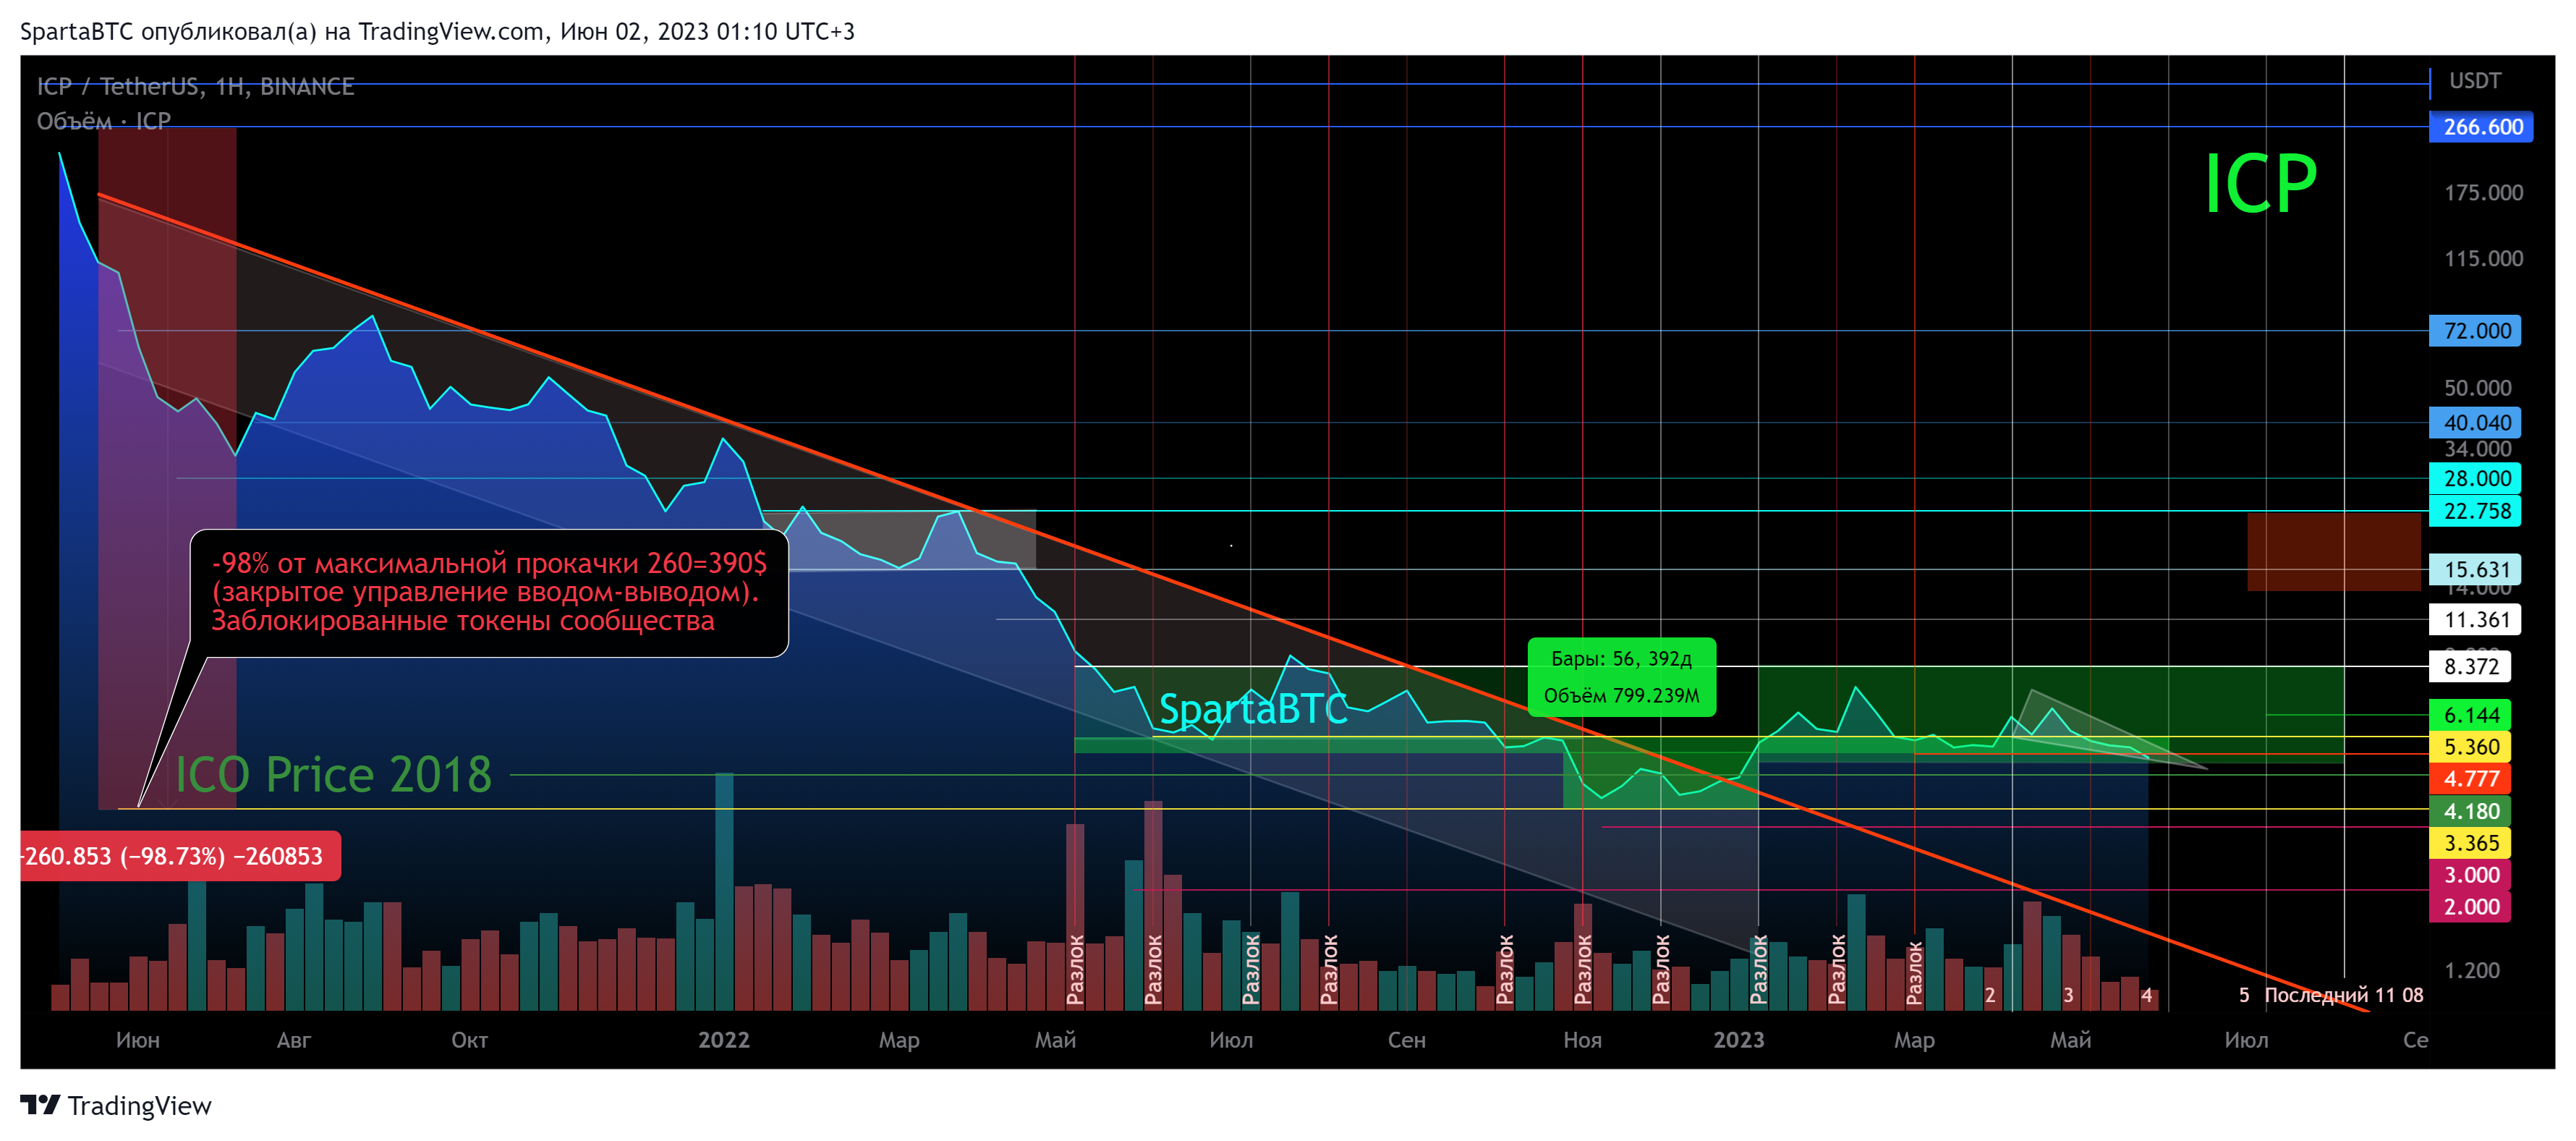2576x1141 pixels.
Task: Click the 'Последний 11 08' label near the bottom right
Action: (2343, 995)
